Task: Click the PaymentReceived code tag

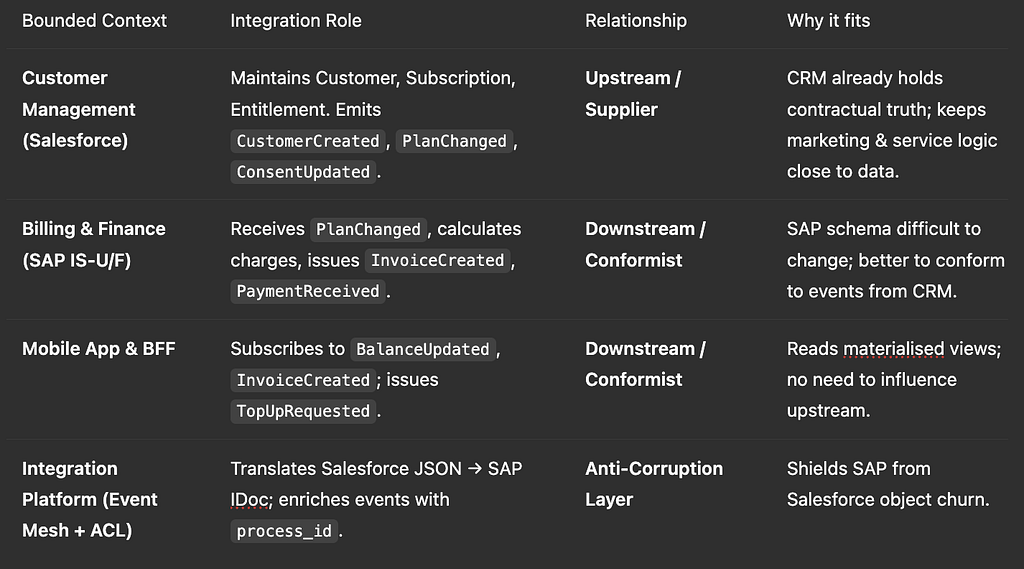Action: 308,292
